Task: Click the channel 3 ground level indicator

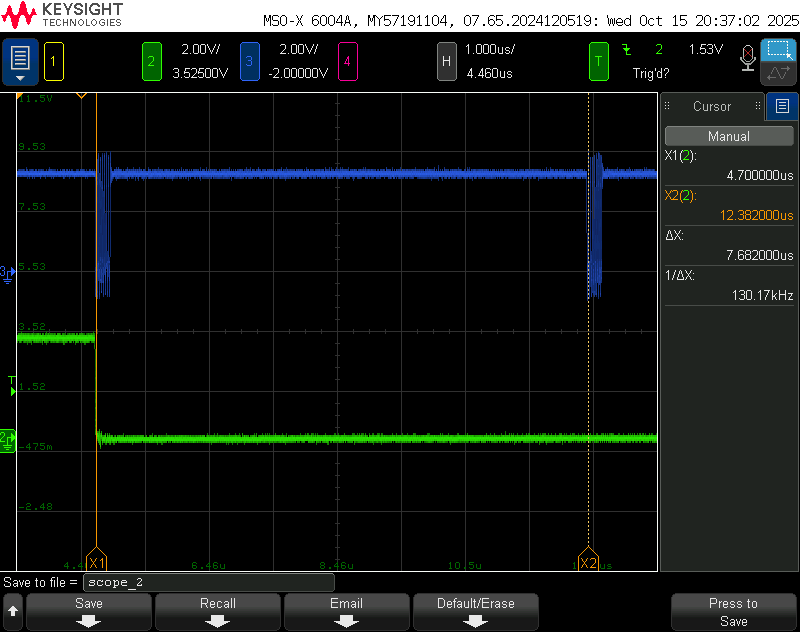Action: (x=7, y=274)
